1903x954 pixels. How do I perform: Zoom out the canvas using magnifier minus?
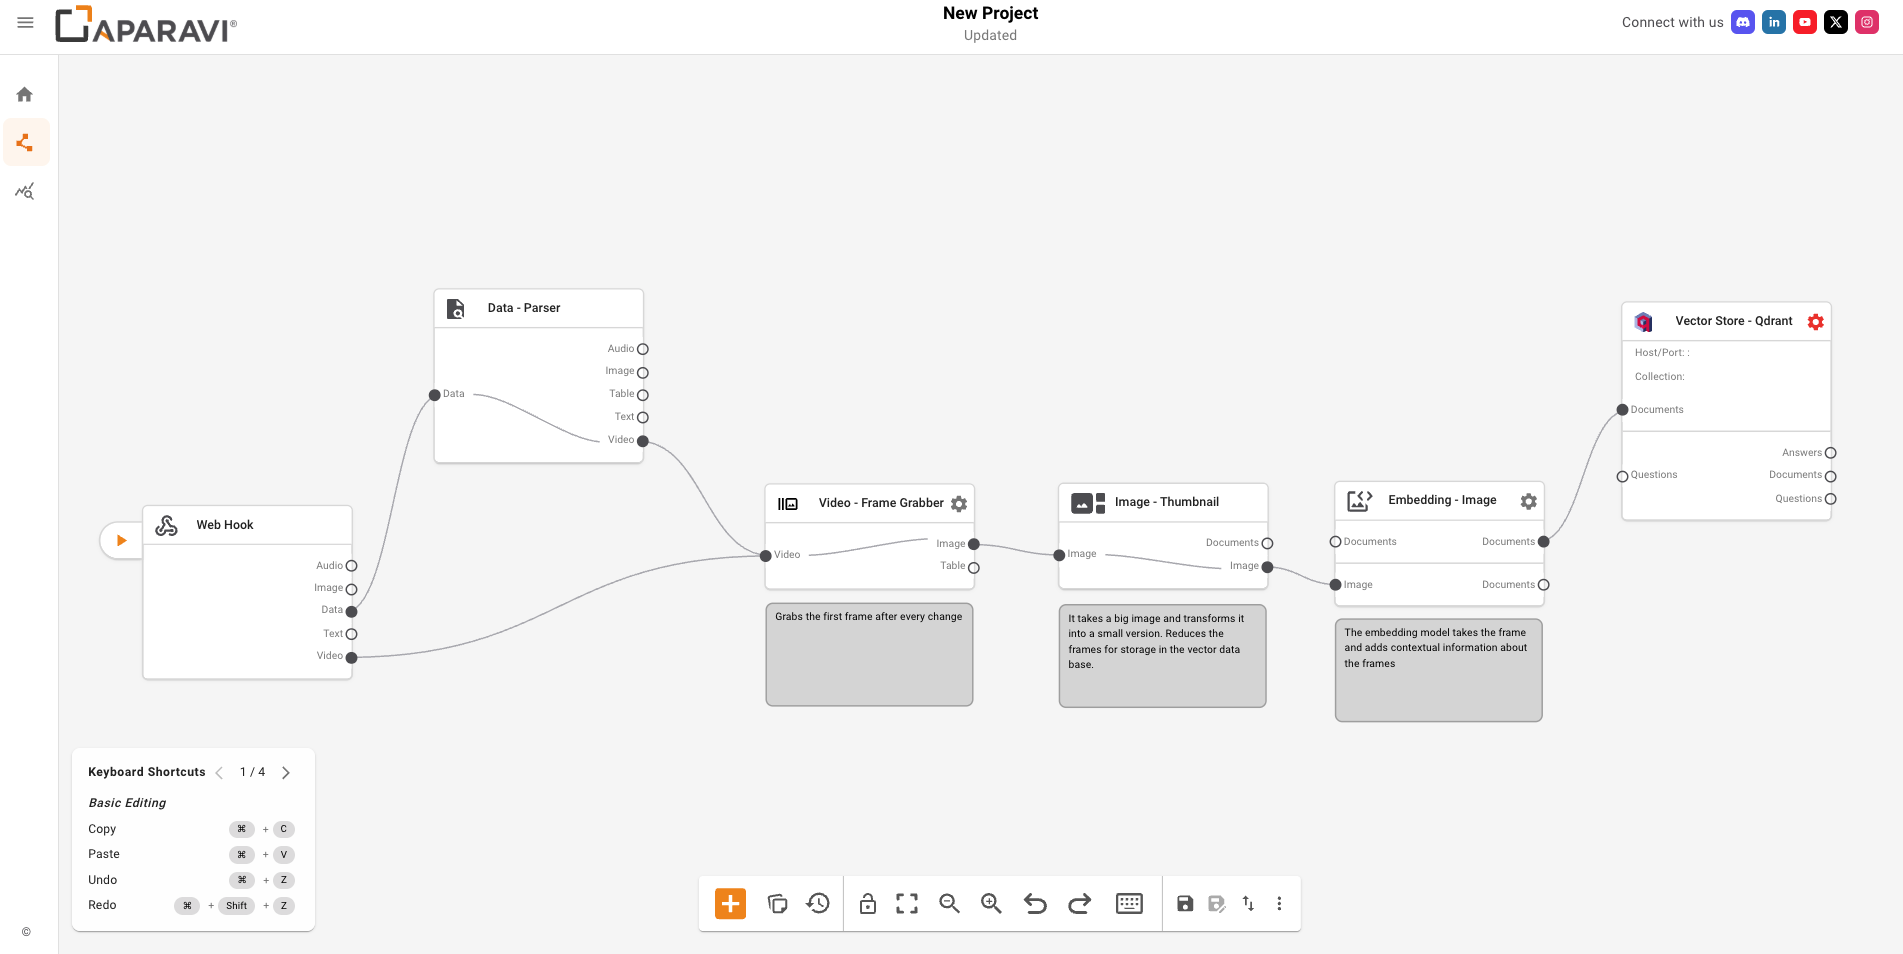tap(949, 904)
